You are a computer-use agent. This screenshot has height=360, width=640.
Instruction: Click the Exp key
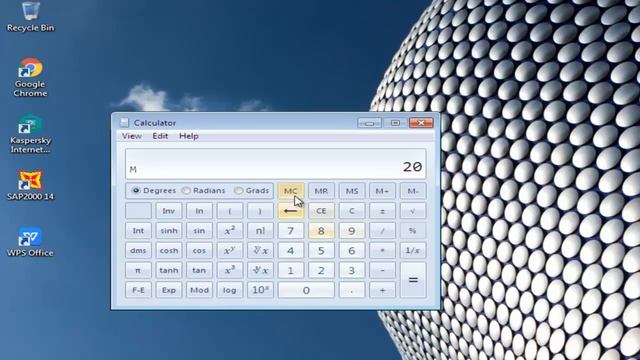169,290
